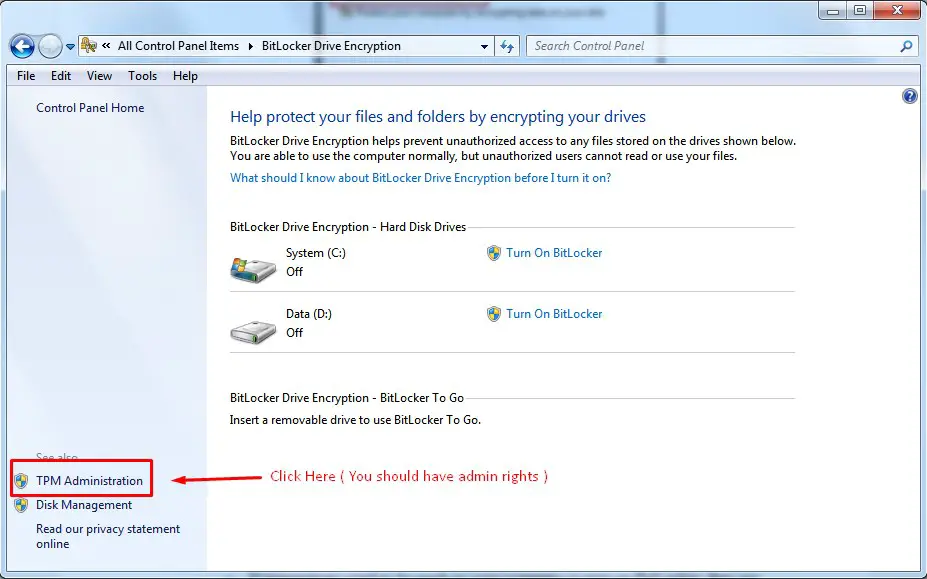Image resolution: width=927 pixels, height=579 pixels.
Task: Click the Off status under System (C:)
Action: click(294, 272)
